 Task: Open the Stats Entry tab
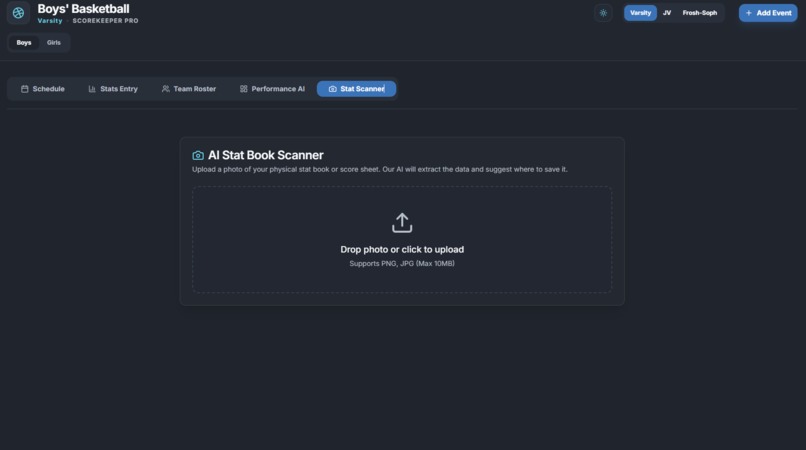pyautogui.click(x=113, y=89)
